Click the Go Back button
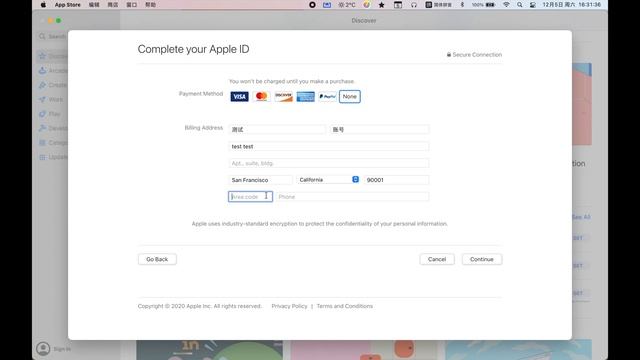640x360 pixels. pos(157,259)
